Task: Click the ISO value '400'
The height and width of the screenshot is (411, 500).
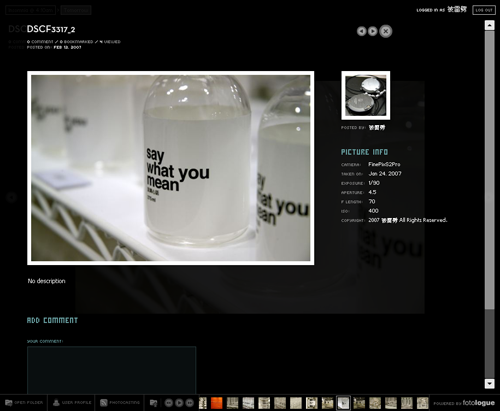Action: point(373,211)
